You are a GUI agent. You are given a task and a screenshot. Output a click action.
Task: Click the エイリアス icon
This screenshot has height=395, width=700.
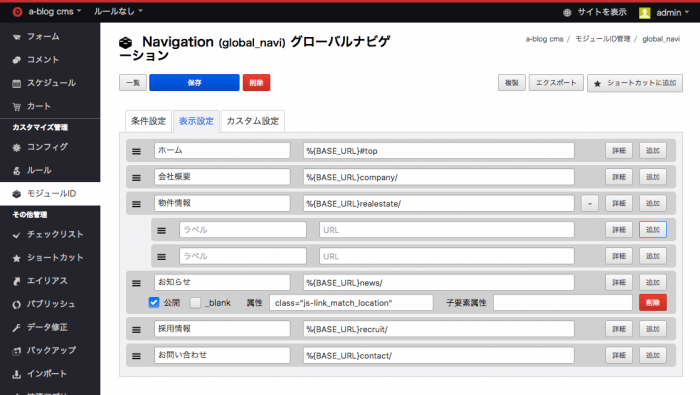pos(17,281)
